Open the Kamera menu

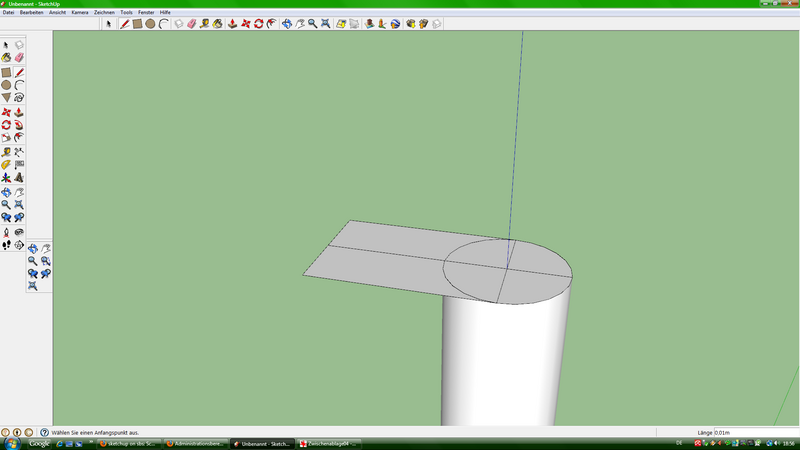(x=79, y=12)
